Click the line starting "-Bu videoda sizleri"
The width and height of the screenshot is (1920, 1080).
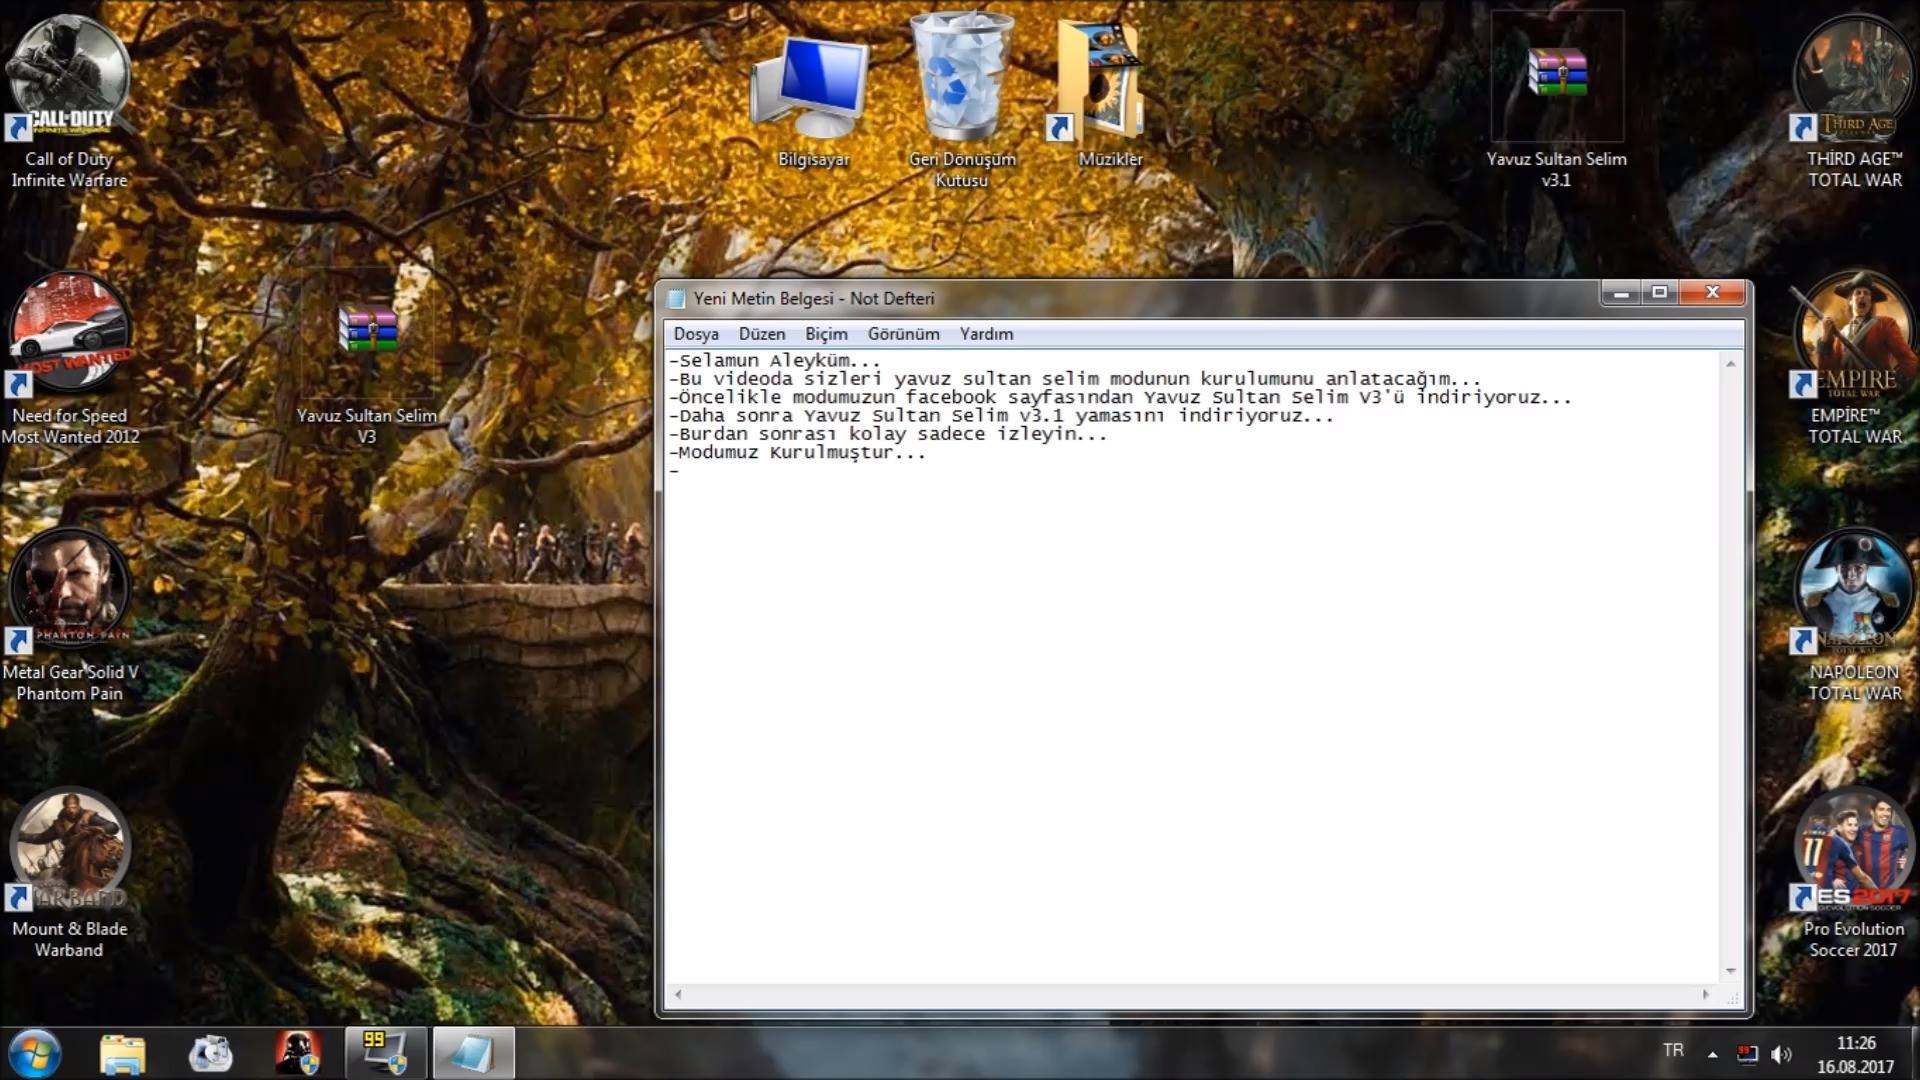click(x=1075, y=379)
